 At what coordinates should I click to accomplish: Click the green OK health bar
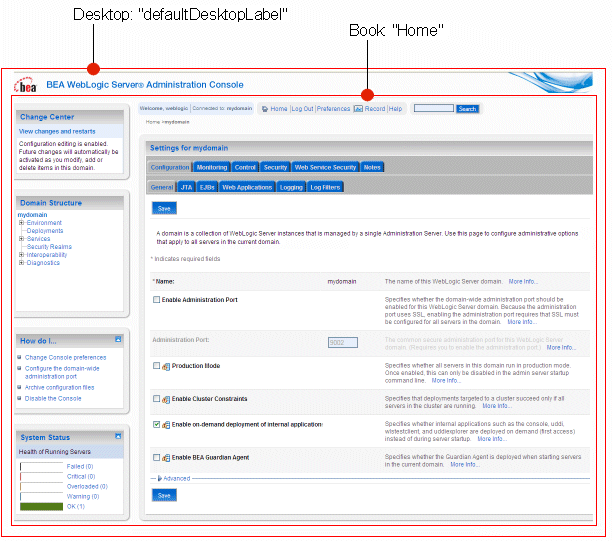[x=41, y=507]
